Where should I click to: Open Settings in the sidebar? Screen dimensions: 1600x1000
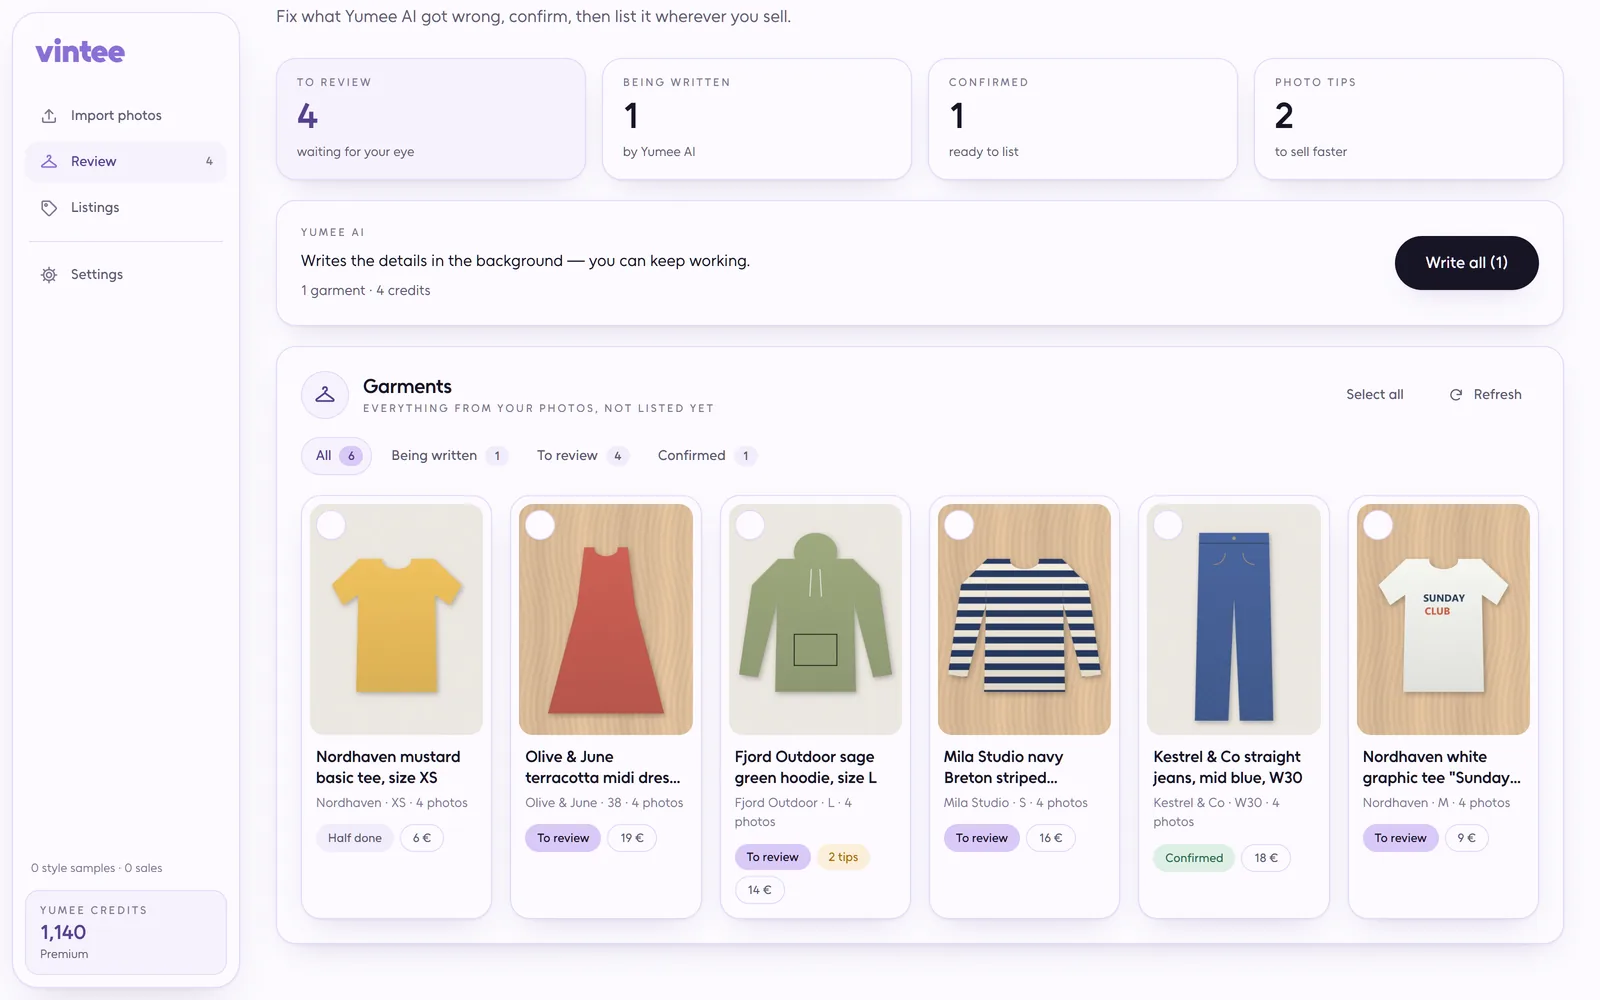coord(126,275)
